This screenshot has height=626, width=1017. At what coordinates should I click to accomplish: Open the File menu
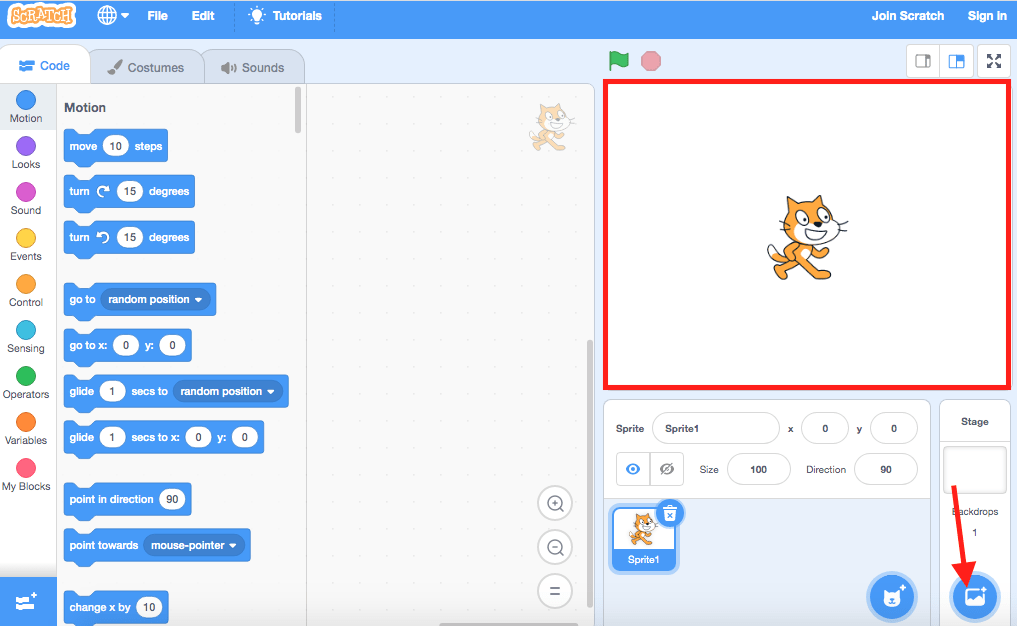(157, 16)
